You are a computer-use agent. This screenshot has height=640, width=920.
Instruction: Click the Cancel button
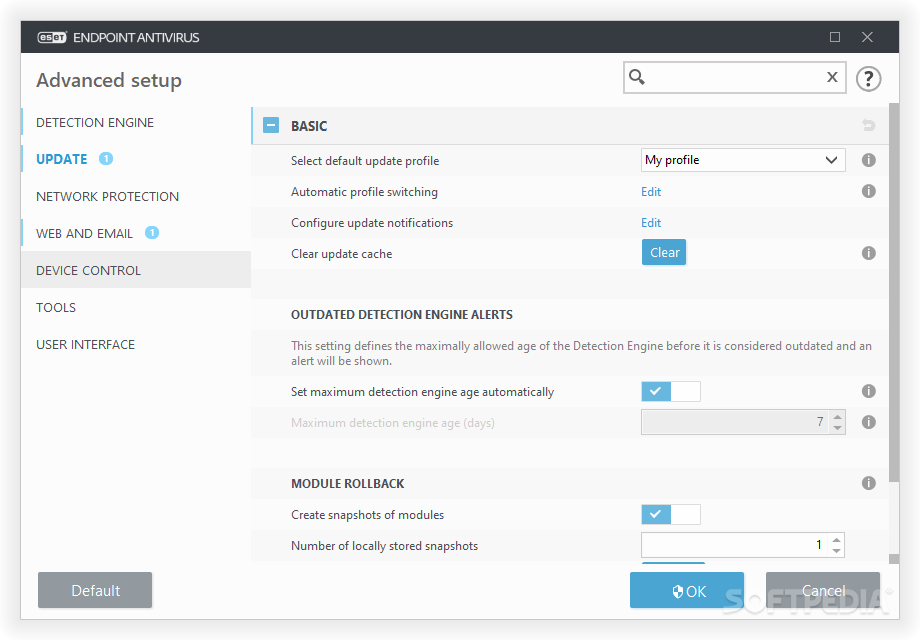tap(823, 590)
